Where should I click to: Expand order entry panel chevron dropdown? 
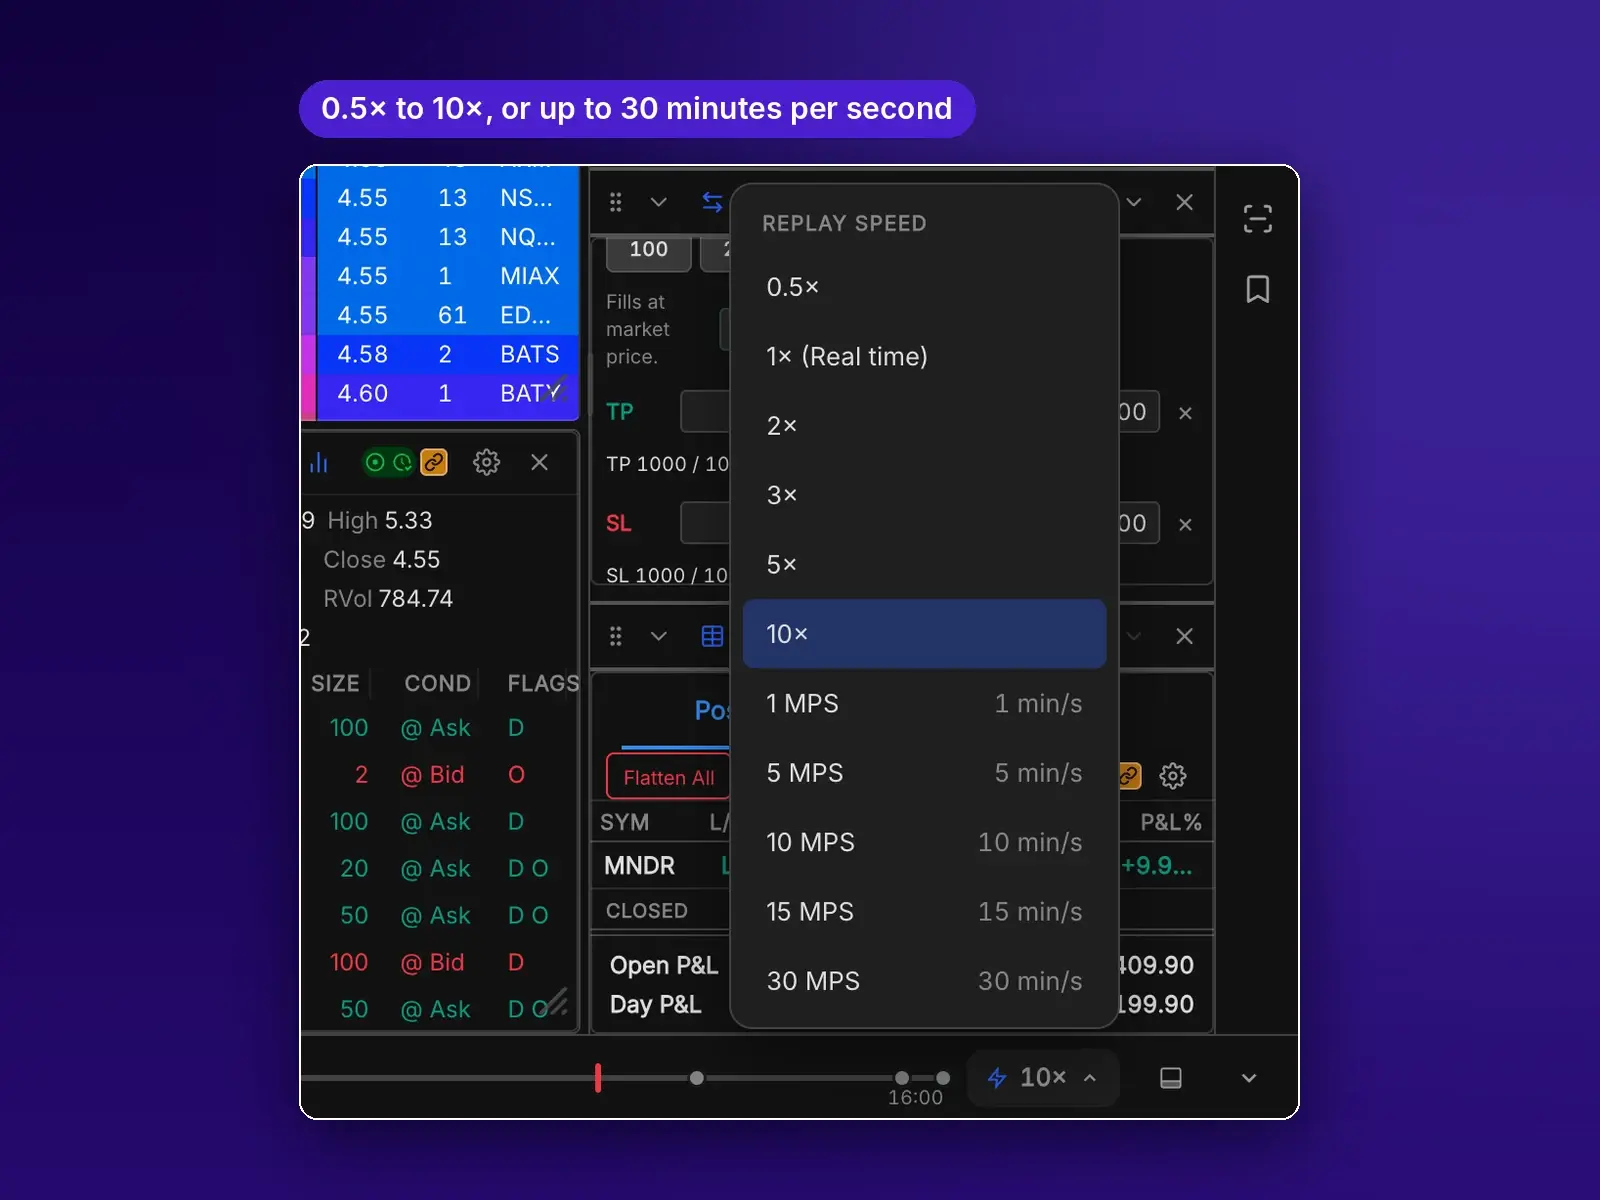[658, 202]
